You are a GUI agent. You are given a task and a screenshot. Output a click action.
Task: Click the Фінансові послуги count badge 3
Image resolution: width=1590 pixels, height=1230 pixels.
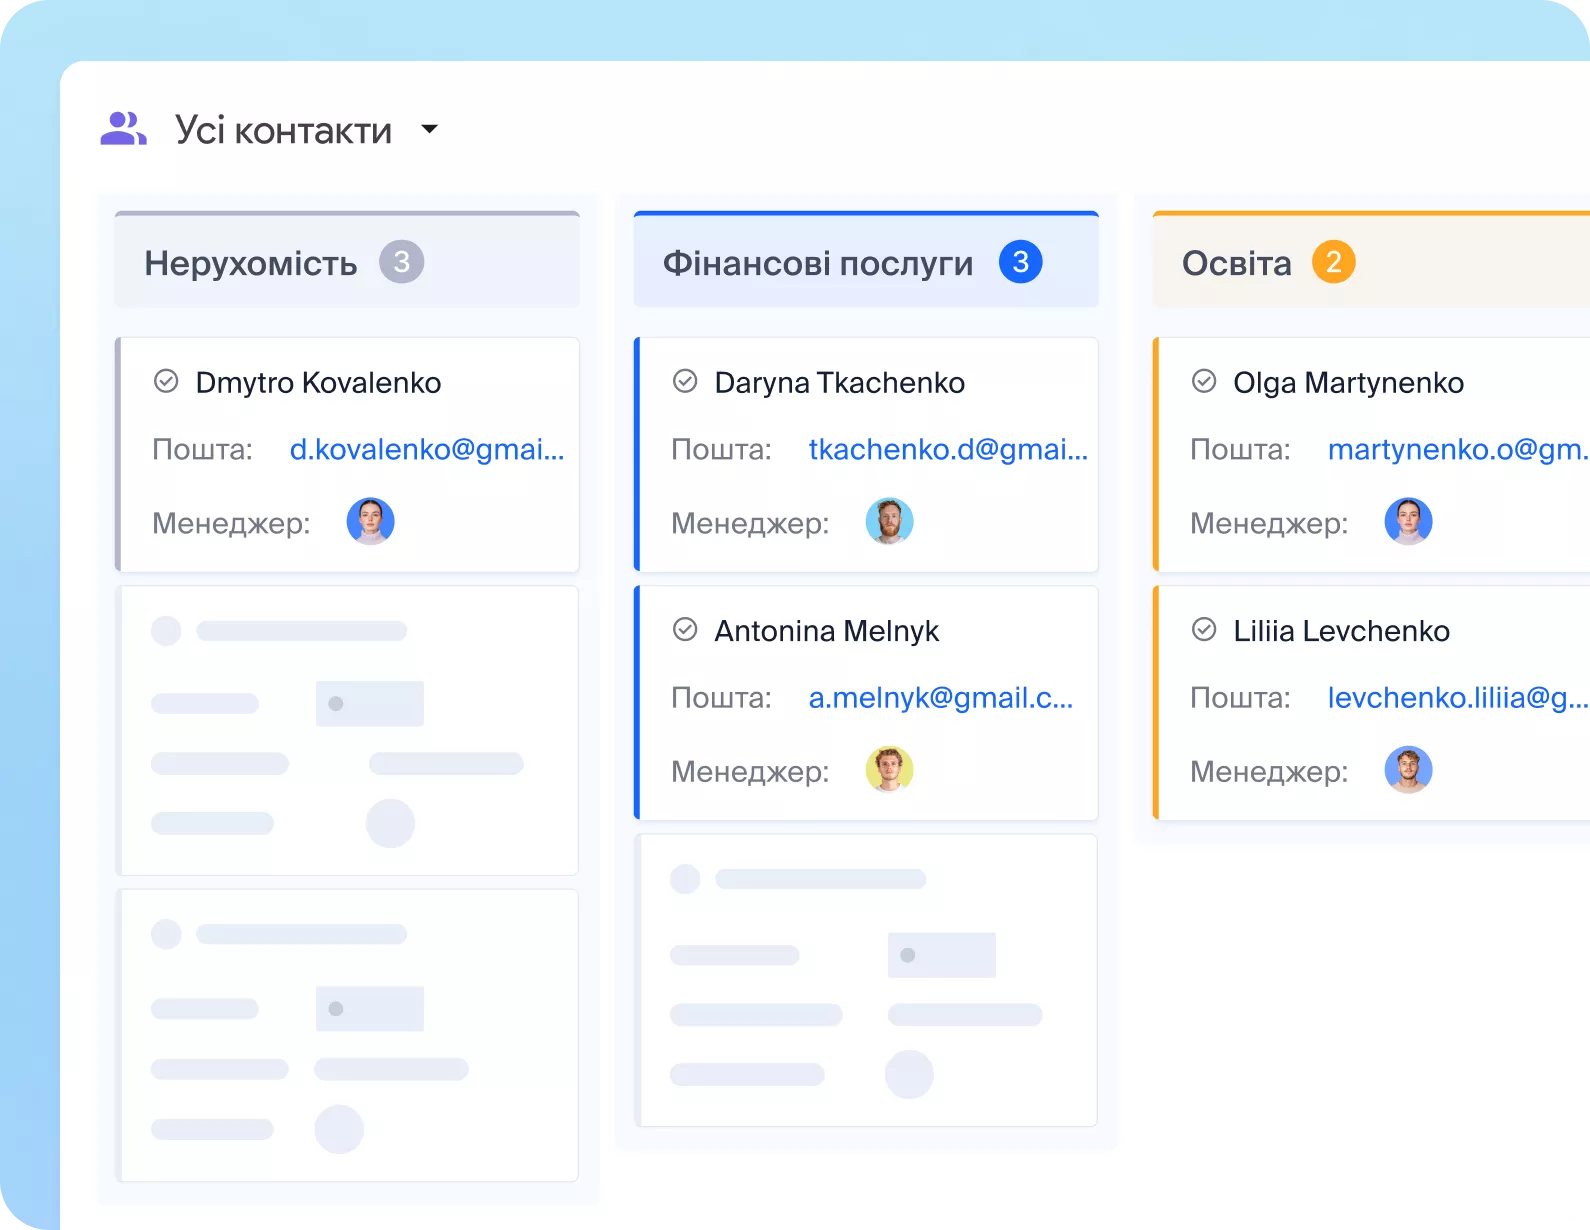[x=1020, y=262]
